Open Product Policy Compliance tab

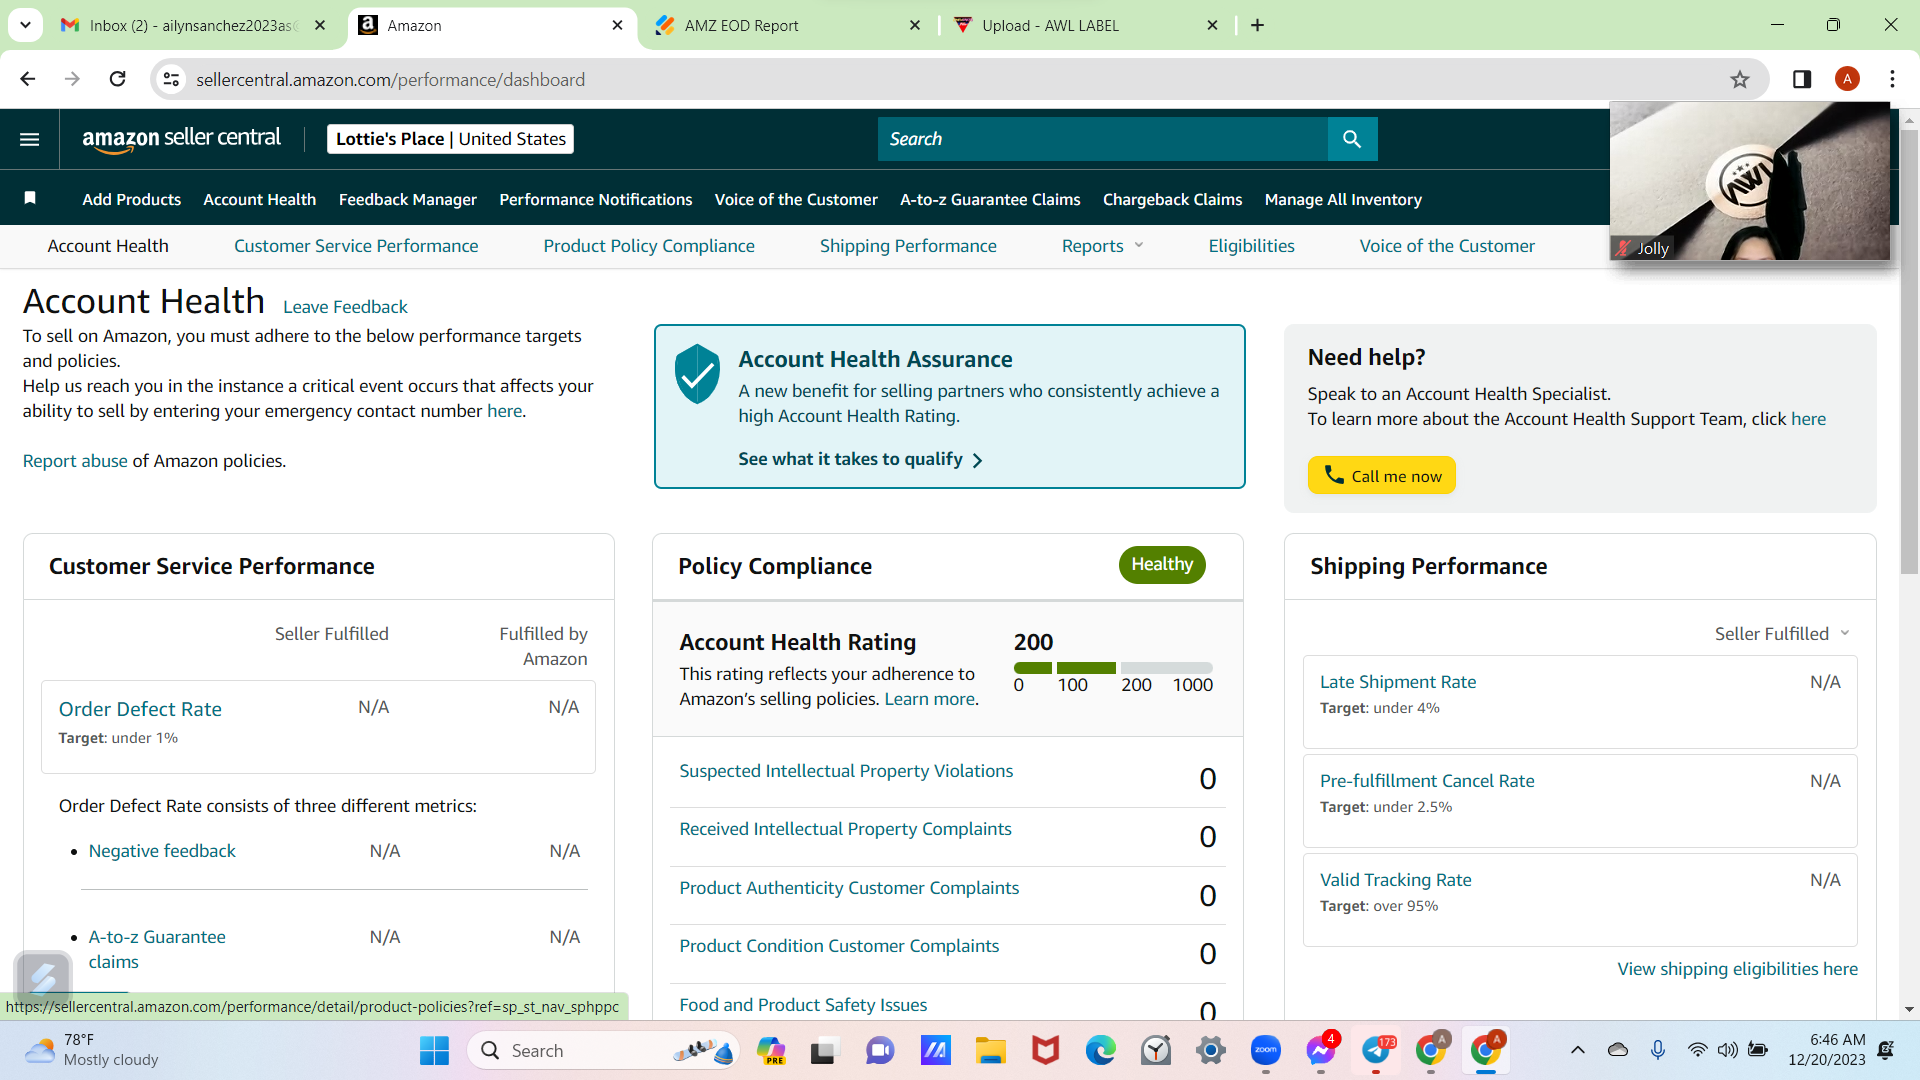click(649, 246)
